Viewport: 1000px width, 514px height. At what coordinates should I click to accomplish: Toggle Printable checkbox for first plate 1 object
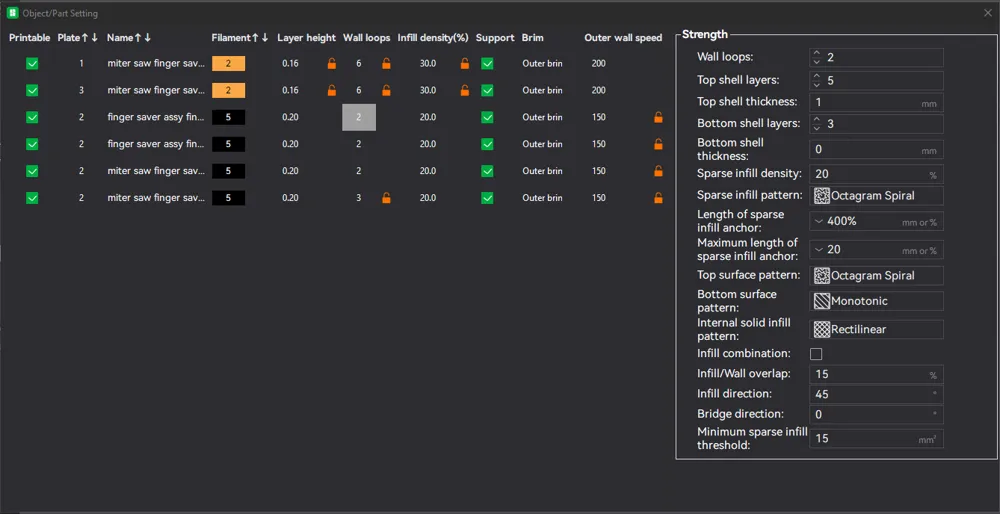tap(32, 64)
